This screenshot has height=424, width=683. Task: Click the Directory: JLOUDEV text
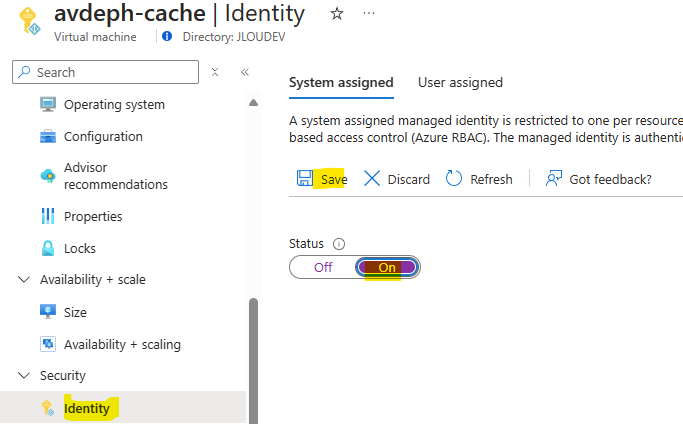[234, 37]
